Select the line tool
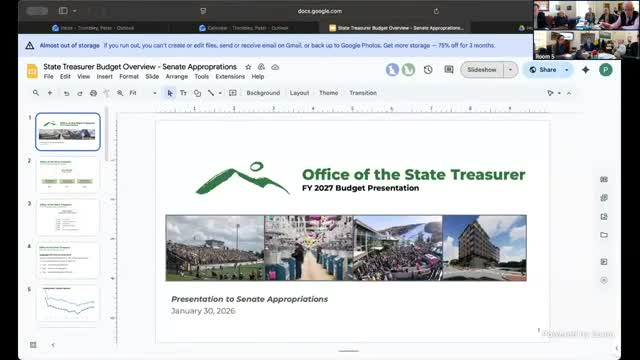640x360 pixels. tap(211, 93)
